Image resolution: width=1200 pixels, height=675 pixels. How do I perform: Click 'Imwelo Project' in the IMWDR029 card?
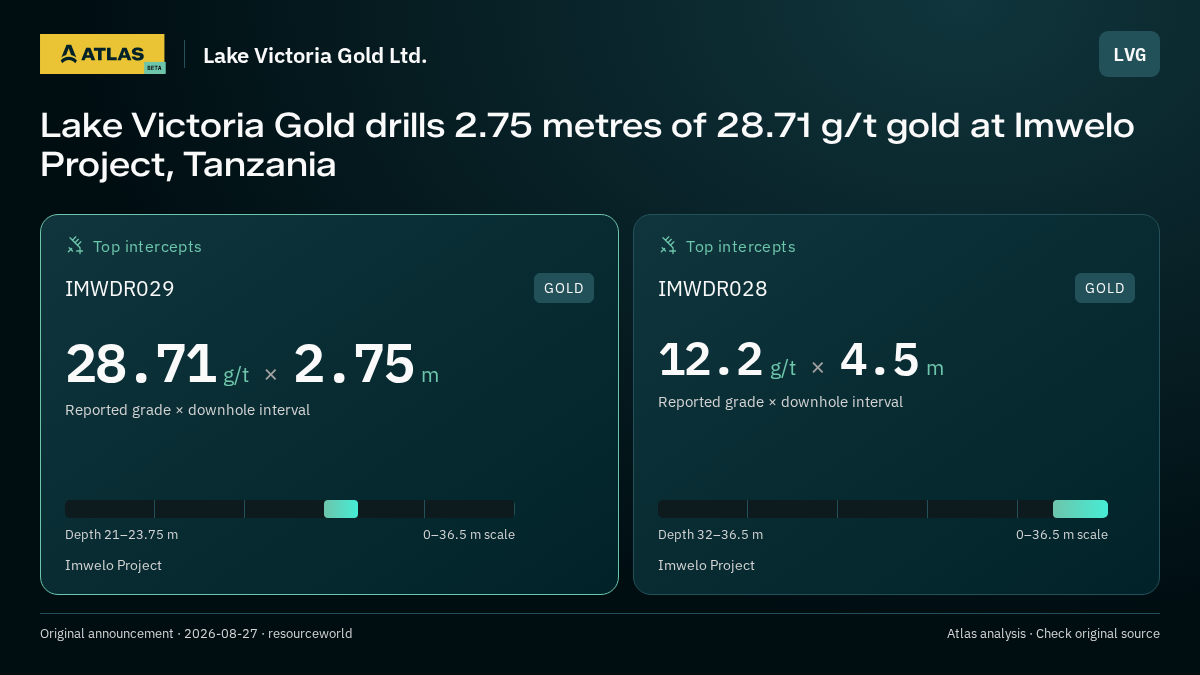[x=113, y=566]
